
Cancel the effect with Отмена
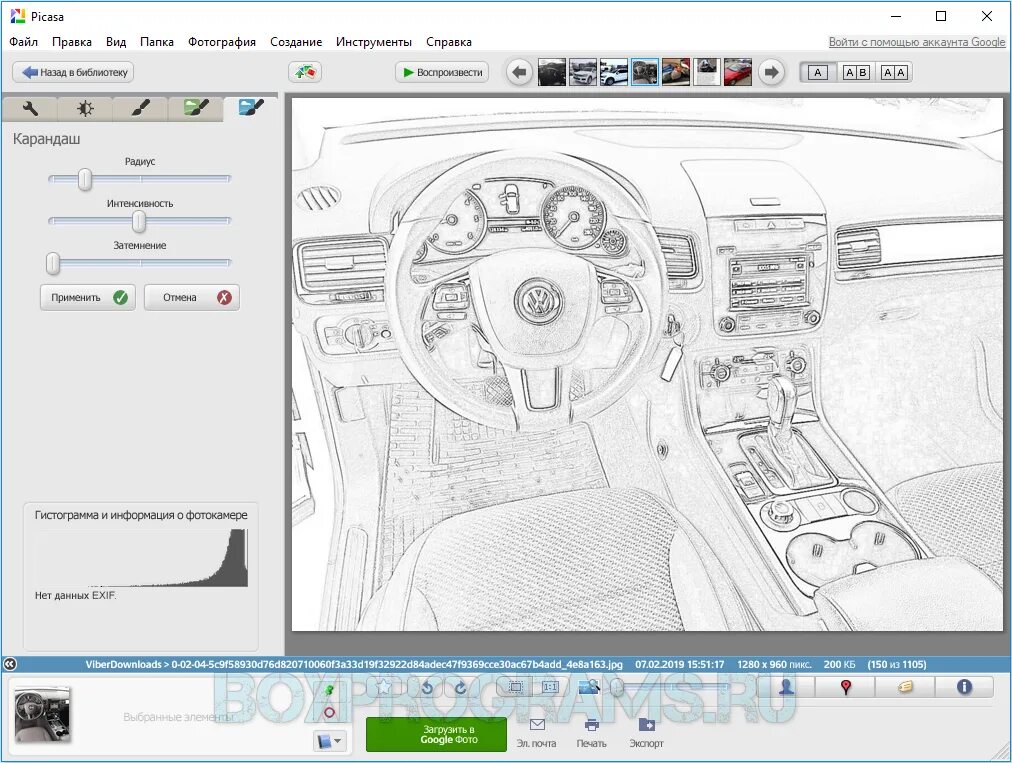coord(192,298)
